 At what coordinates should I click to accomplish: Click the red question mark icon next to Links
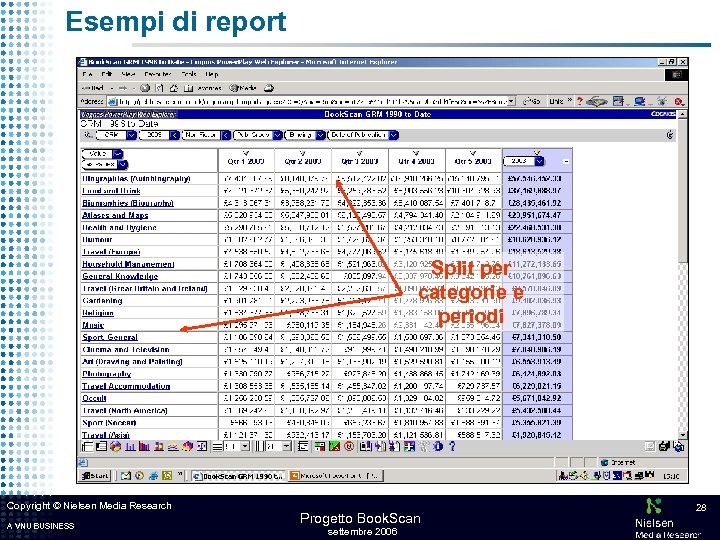coord(579,101)
